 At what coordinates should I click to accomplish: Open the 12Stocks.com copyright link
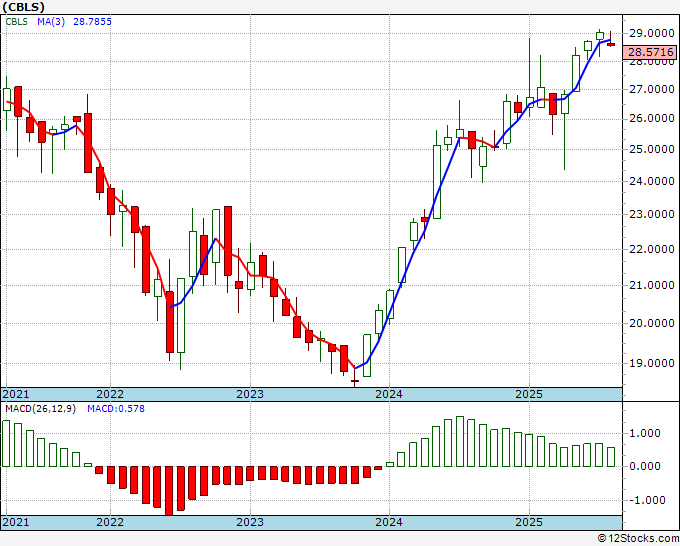[638, 539]
